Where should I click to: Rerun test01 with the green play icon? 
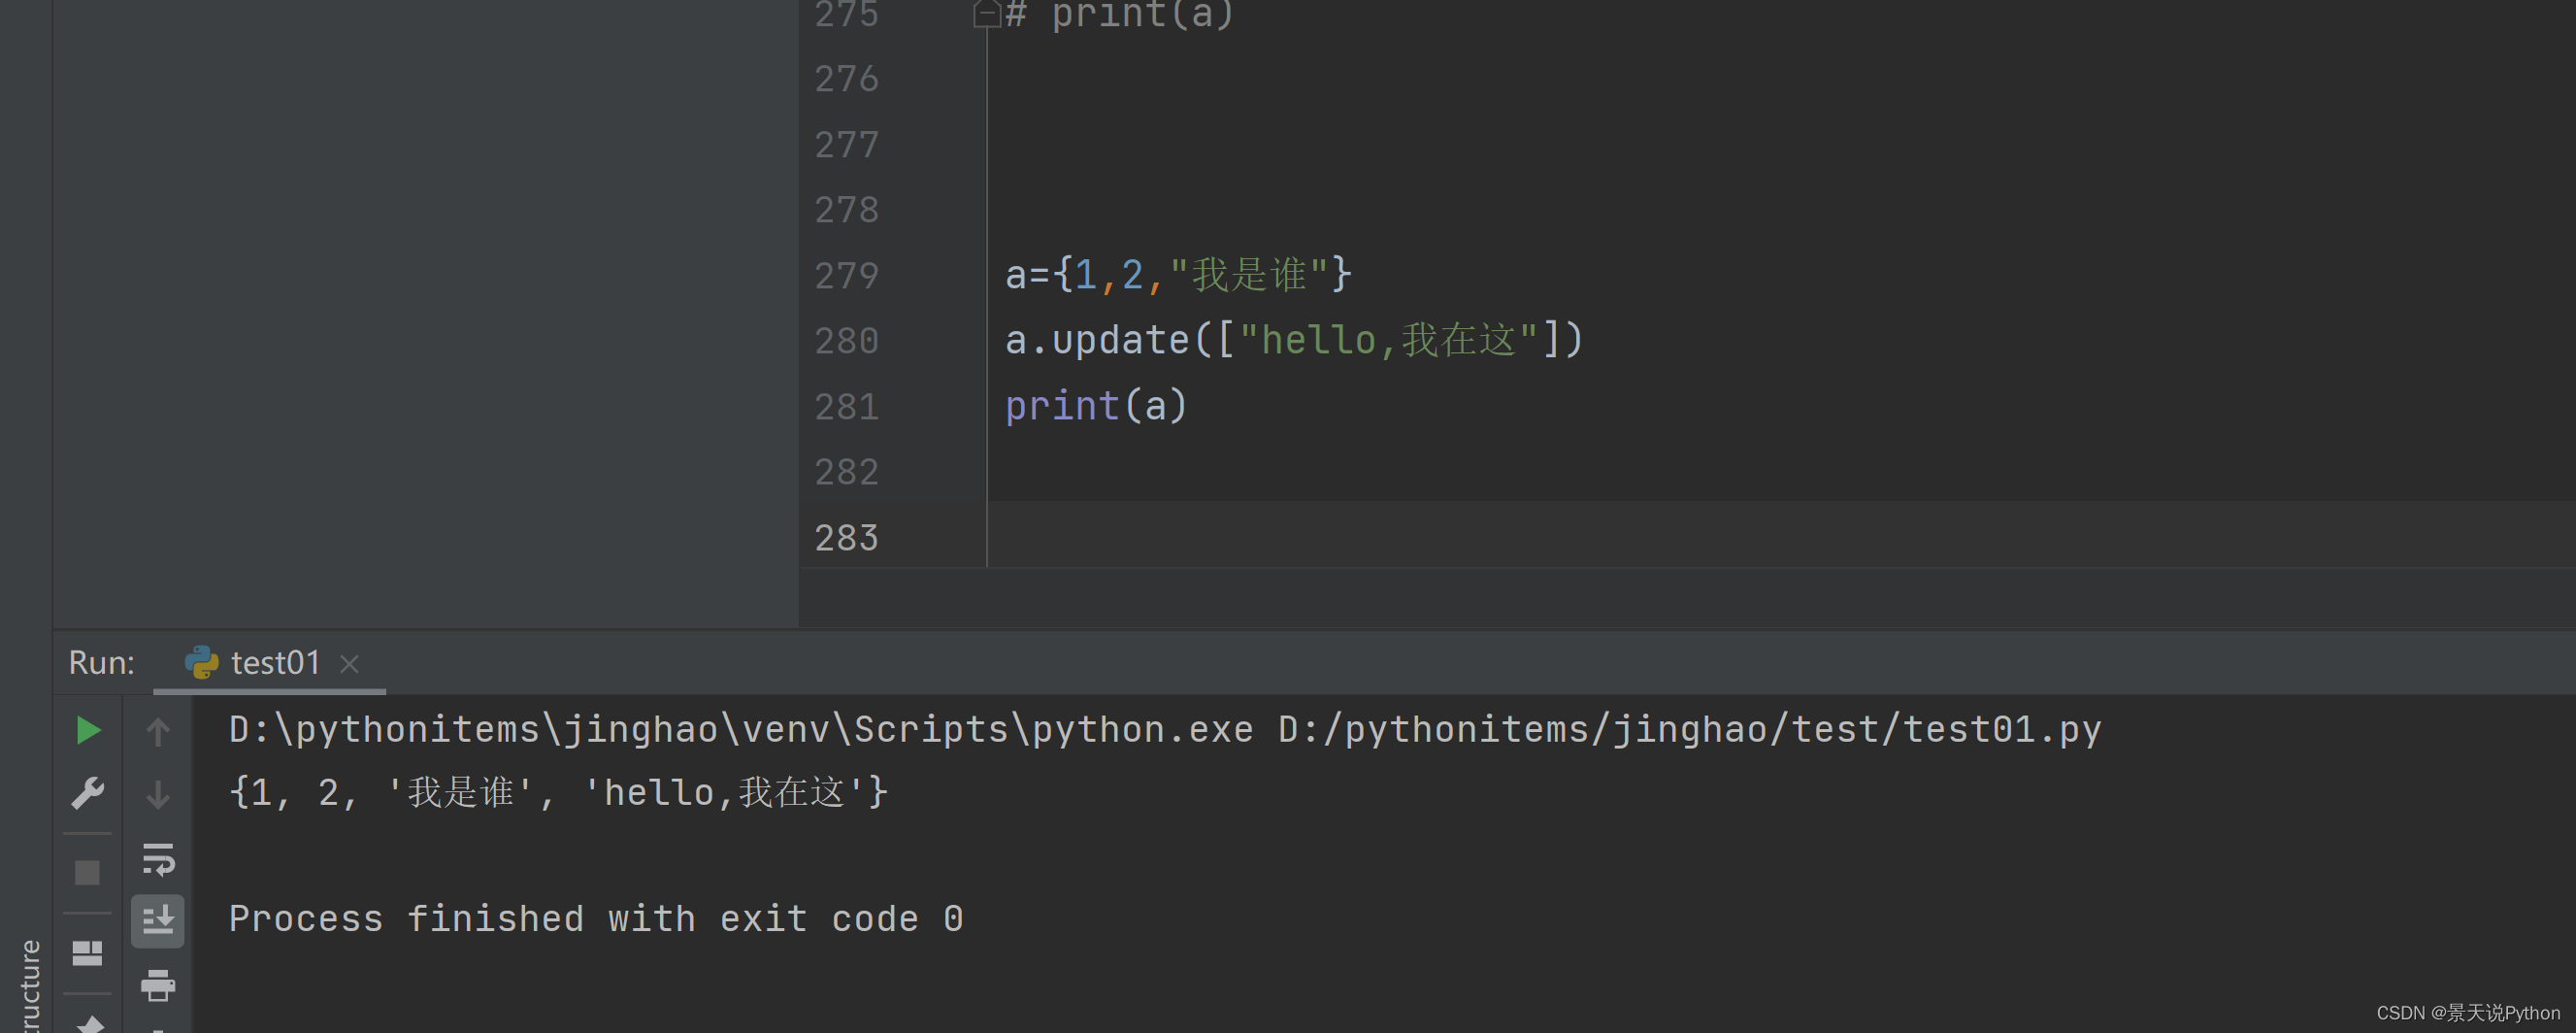pos(88,730)
